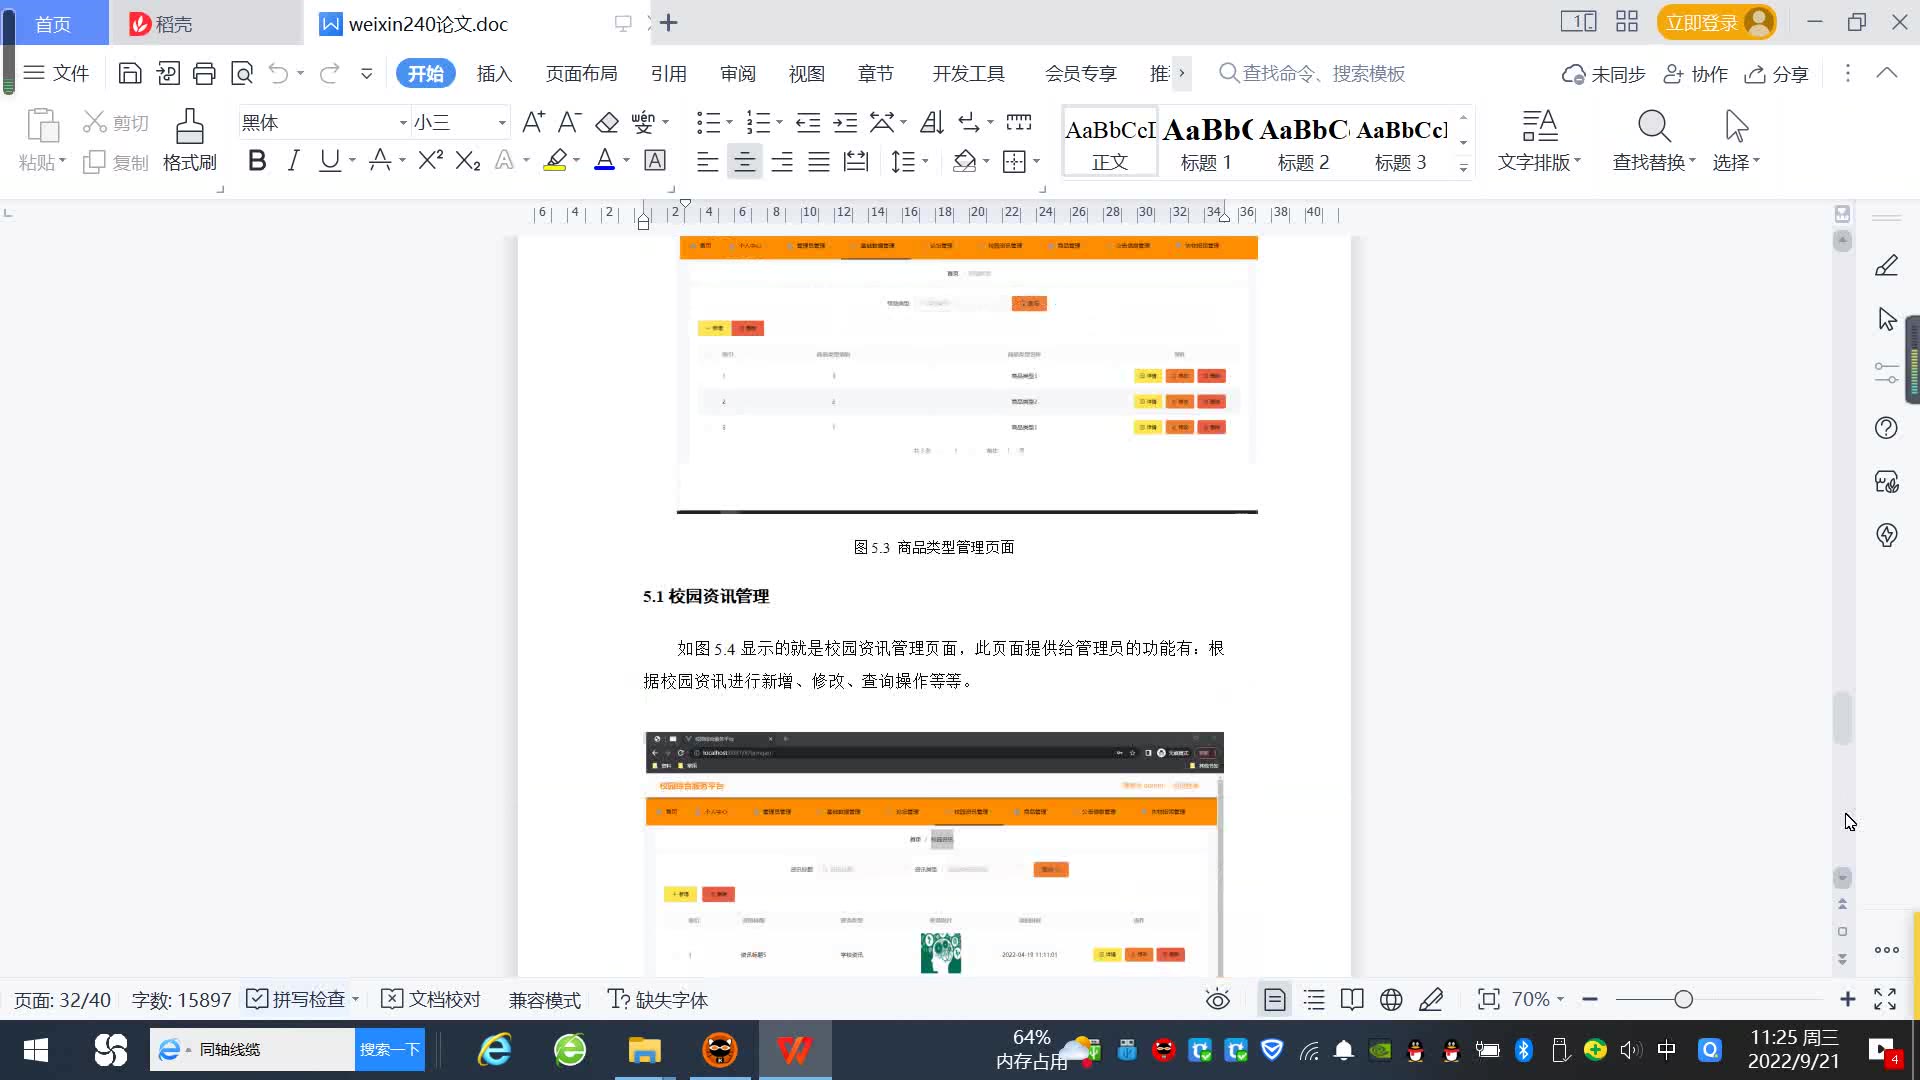The width and height of the screenshot is (1920, 1080).
Task: Switch to the 插入 ribbon tab
Action: 494,73
